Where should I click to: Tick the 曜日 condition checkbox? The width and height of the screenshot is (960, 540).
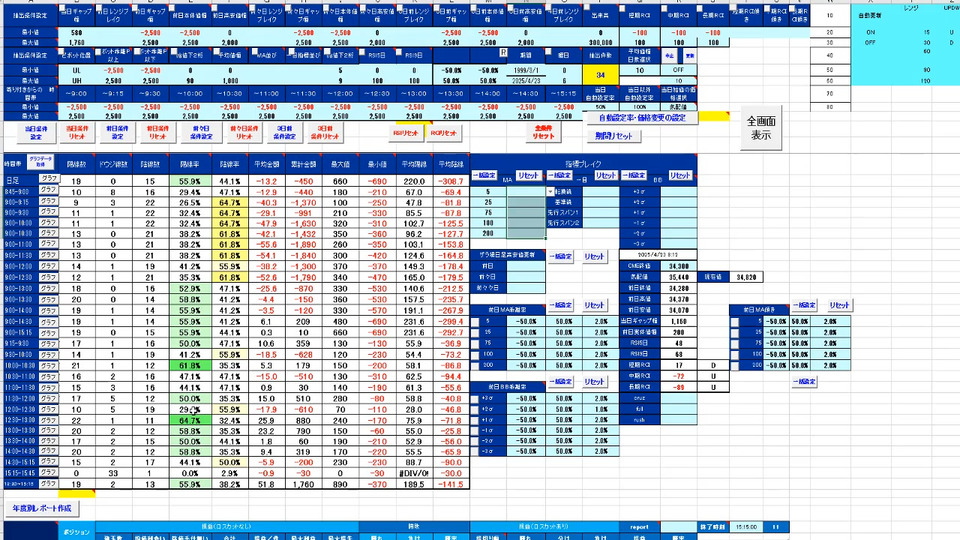549,52
